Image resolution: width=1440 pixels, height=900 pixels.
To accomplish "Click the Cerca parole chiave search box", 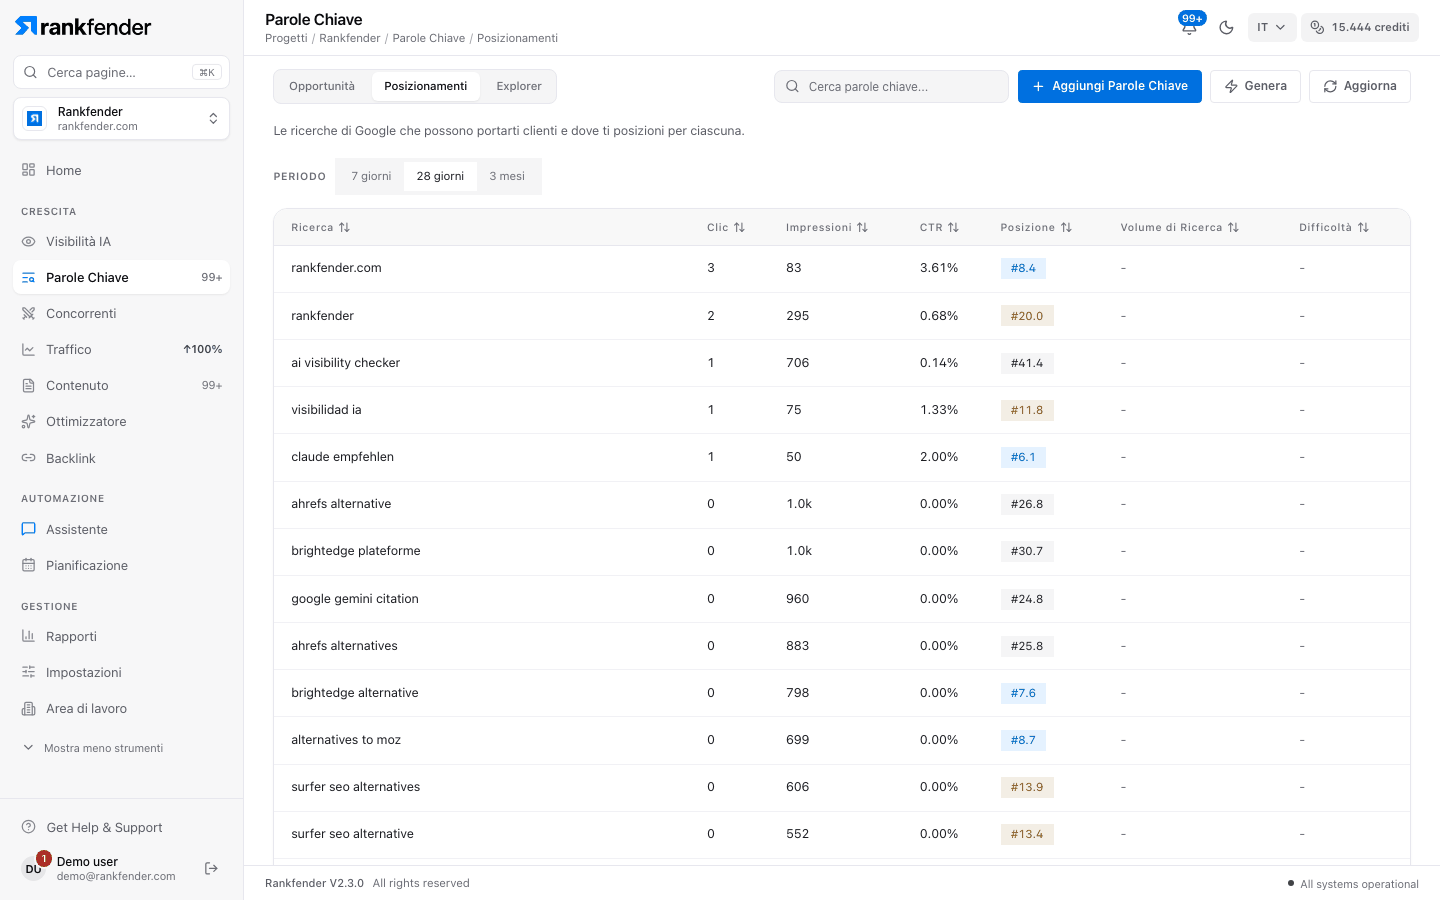I will coord(891,86).
